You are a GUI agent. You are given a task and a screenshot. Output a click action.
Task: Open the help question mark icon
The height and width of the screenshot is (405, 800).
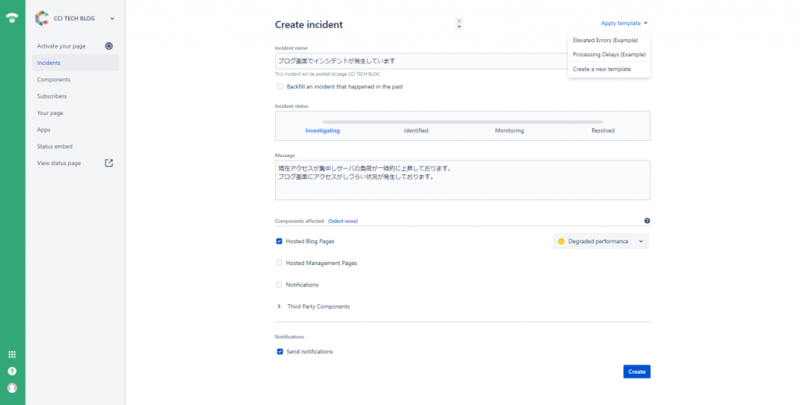(12, 371)
